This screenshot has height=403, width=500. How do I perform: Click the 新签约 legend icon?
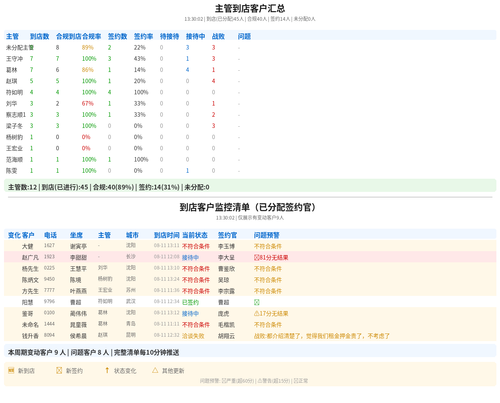[59, 370]
